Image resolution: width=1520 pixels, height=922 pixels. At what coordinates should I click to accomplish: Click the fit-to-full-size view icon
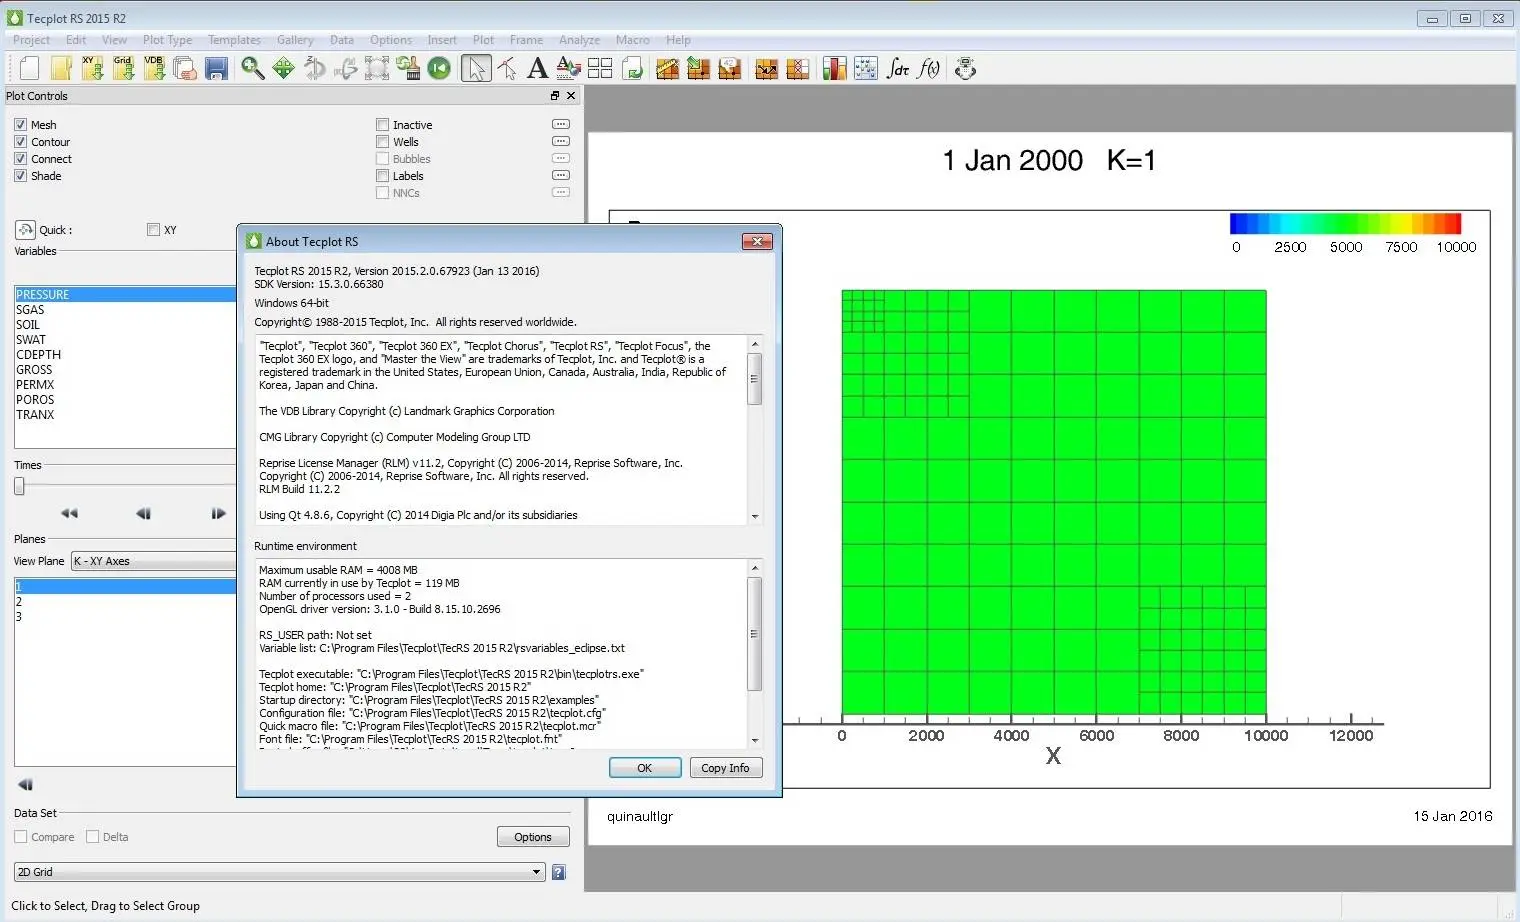[377, 68]
